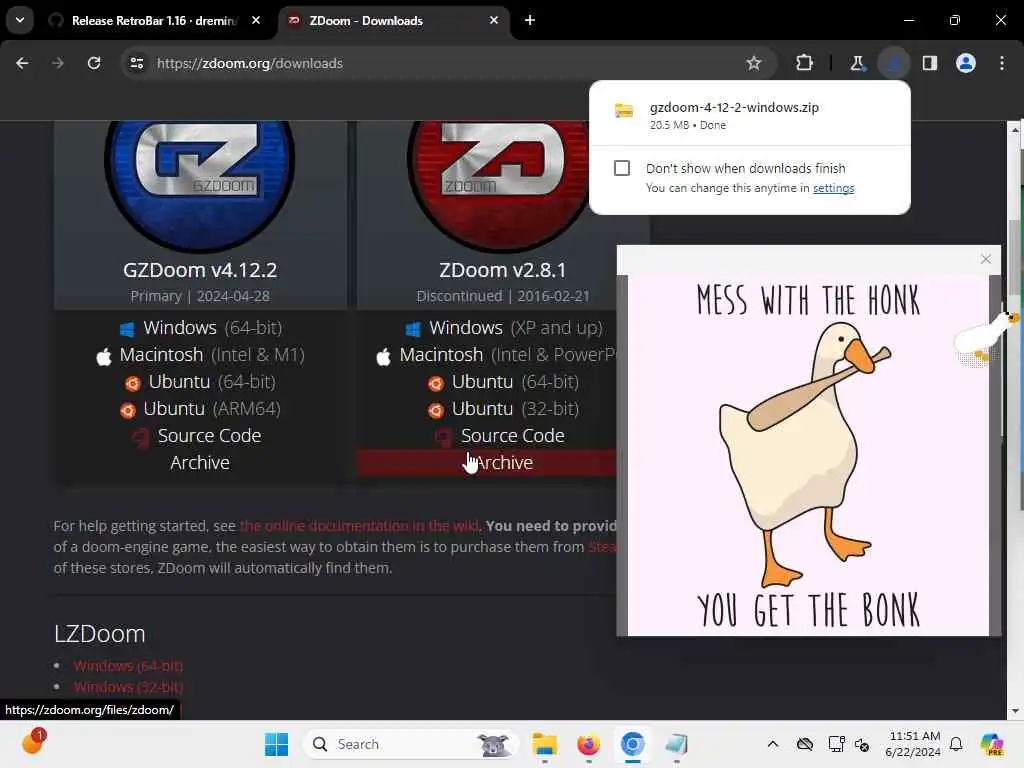Reload the ZDoom downloads page
Image resolution: width=1024 pixels, height=768 pixels.
[94, 63]
